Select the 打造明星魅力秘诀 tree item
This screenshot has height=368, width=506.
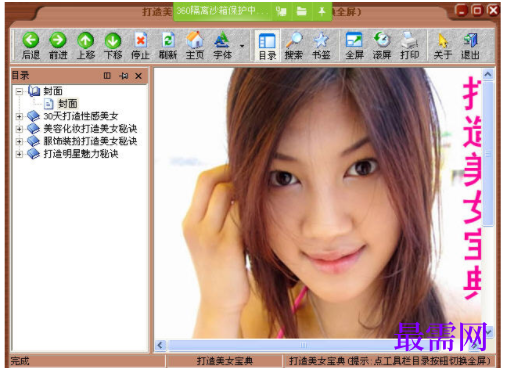[x=81, y=154]
